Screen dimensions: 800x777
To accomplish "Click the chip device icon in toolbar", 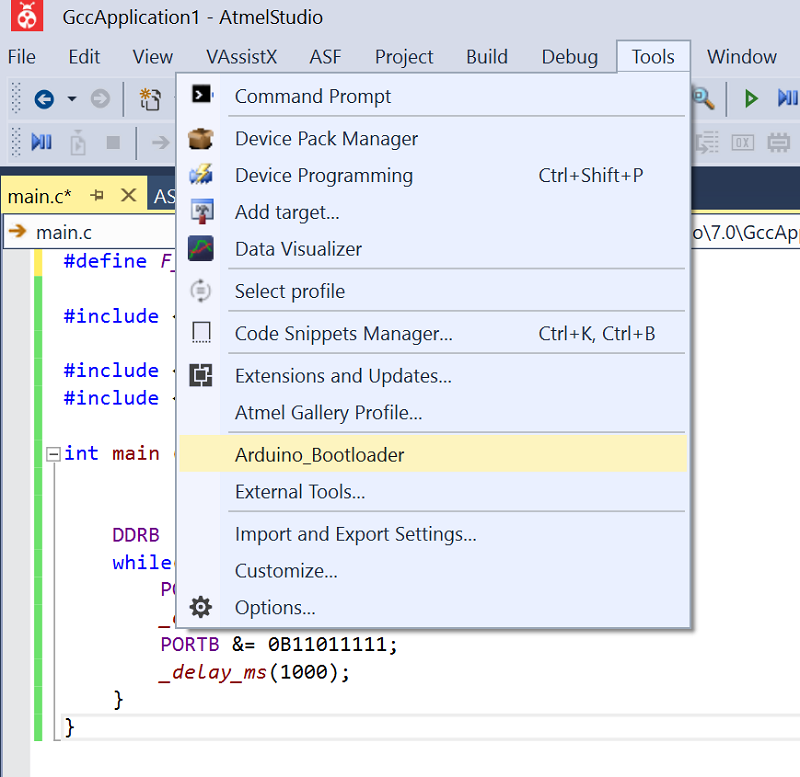I will pyautogui.click(x=779, y=142).
